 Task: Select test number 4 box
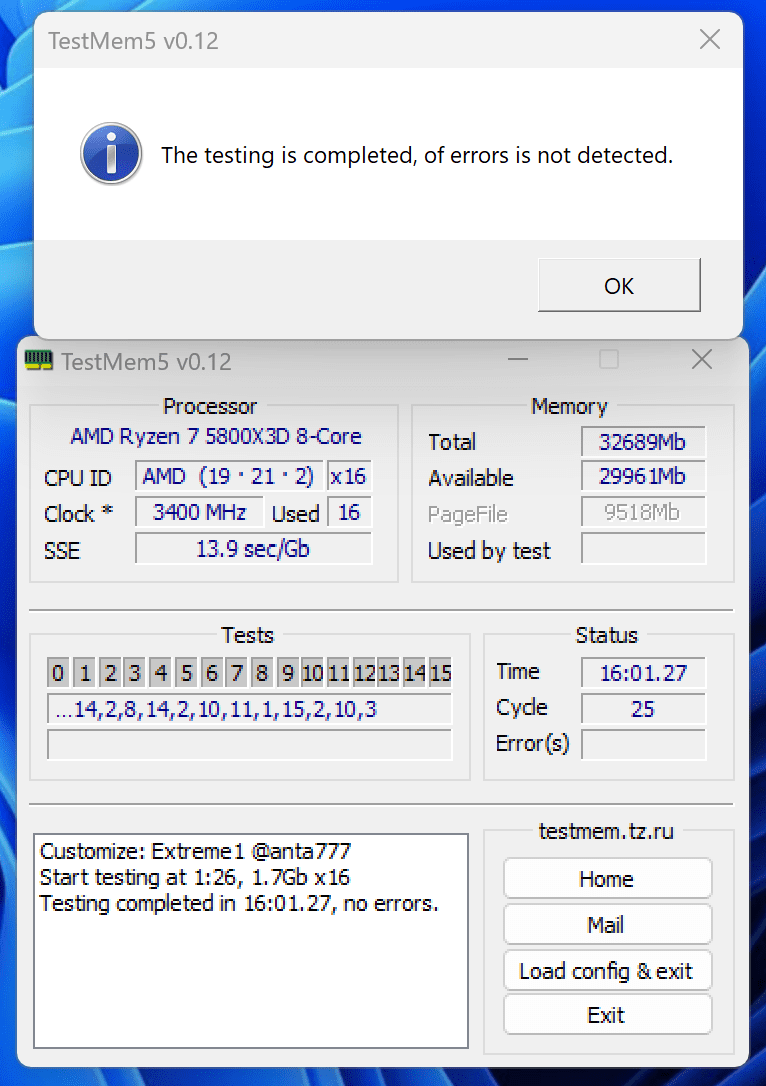click(161, 673)
